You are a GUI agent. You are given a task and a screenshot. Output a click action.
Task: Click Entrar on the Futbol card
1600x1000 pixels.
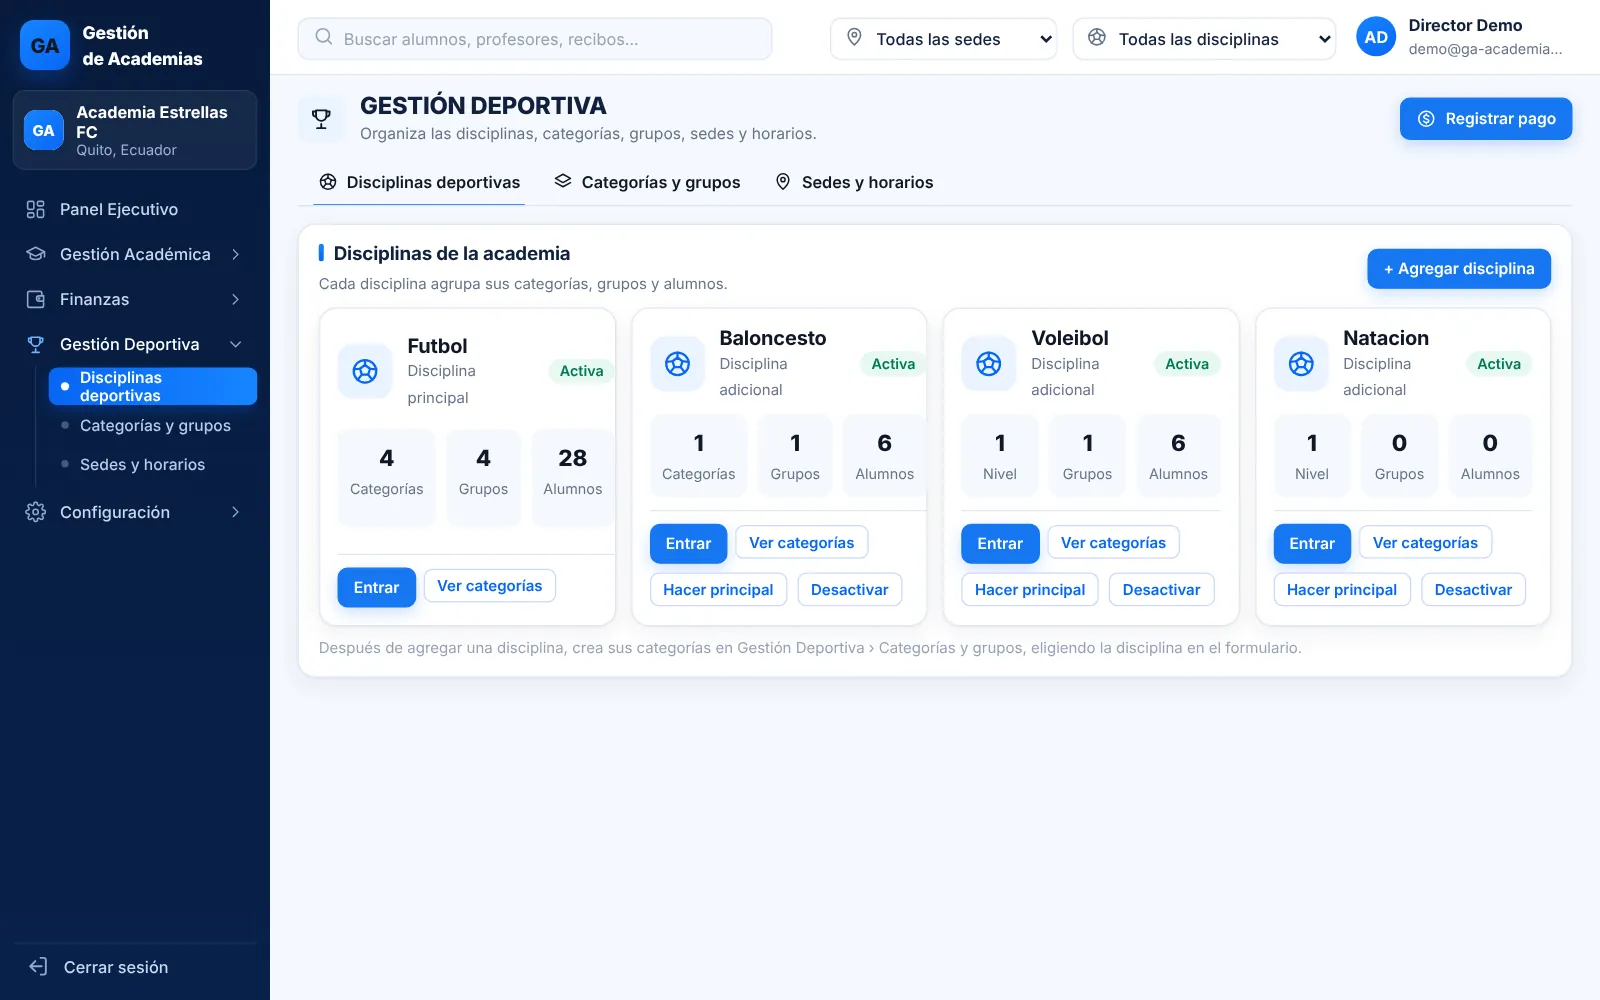pyautogui.click(x=376, y=587)
